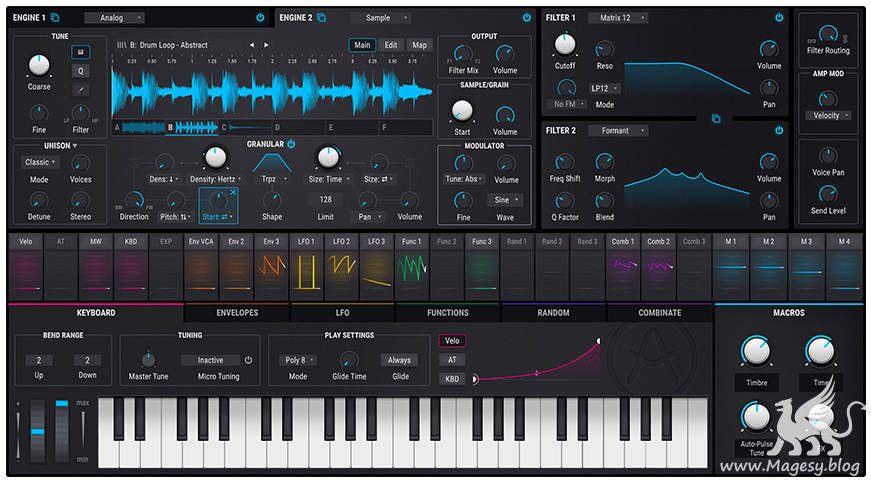The image size is (871, 482).
Task: Click the Tune Coarse knob
Action: (x=39, y=66)
